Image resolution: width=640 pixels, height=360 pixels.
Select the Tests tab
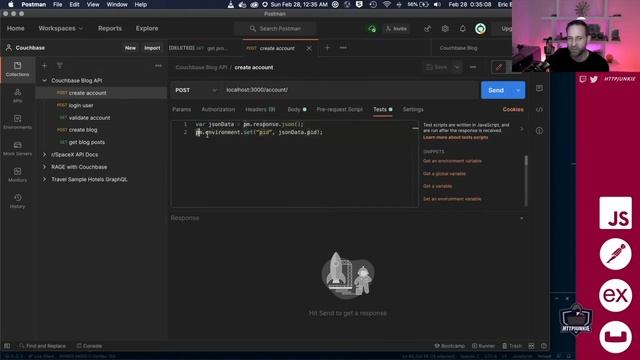coord(382,109)
